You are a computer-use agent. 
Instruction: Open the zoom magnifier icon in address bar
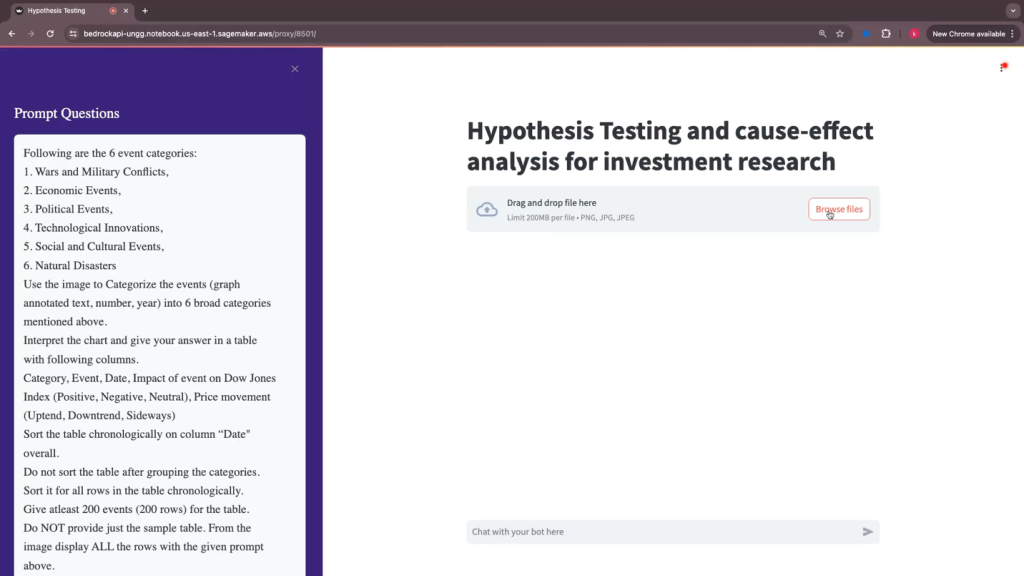822,34
